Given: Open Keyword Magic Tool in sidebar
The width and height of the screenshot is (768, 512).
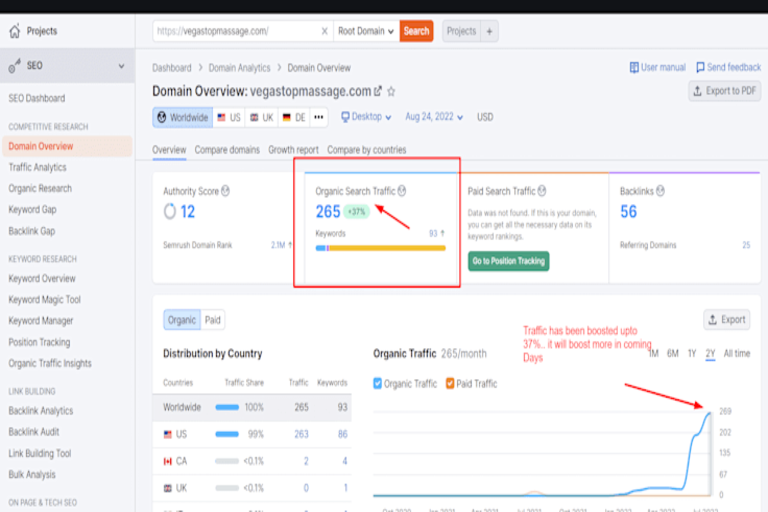Looking at the screenshot, I should (x=45, y=299).
